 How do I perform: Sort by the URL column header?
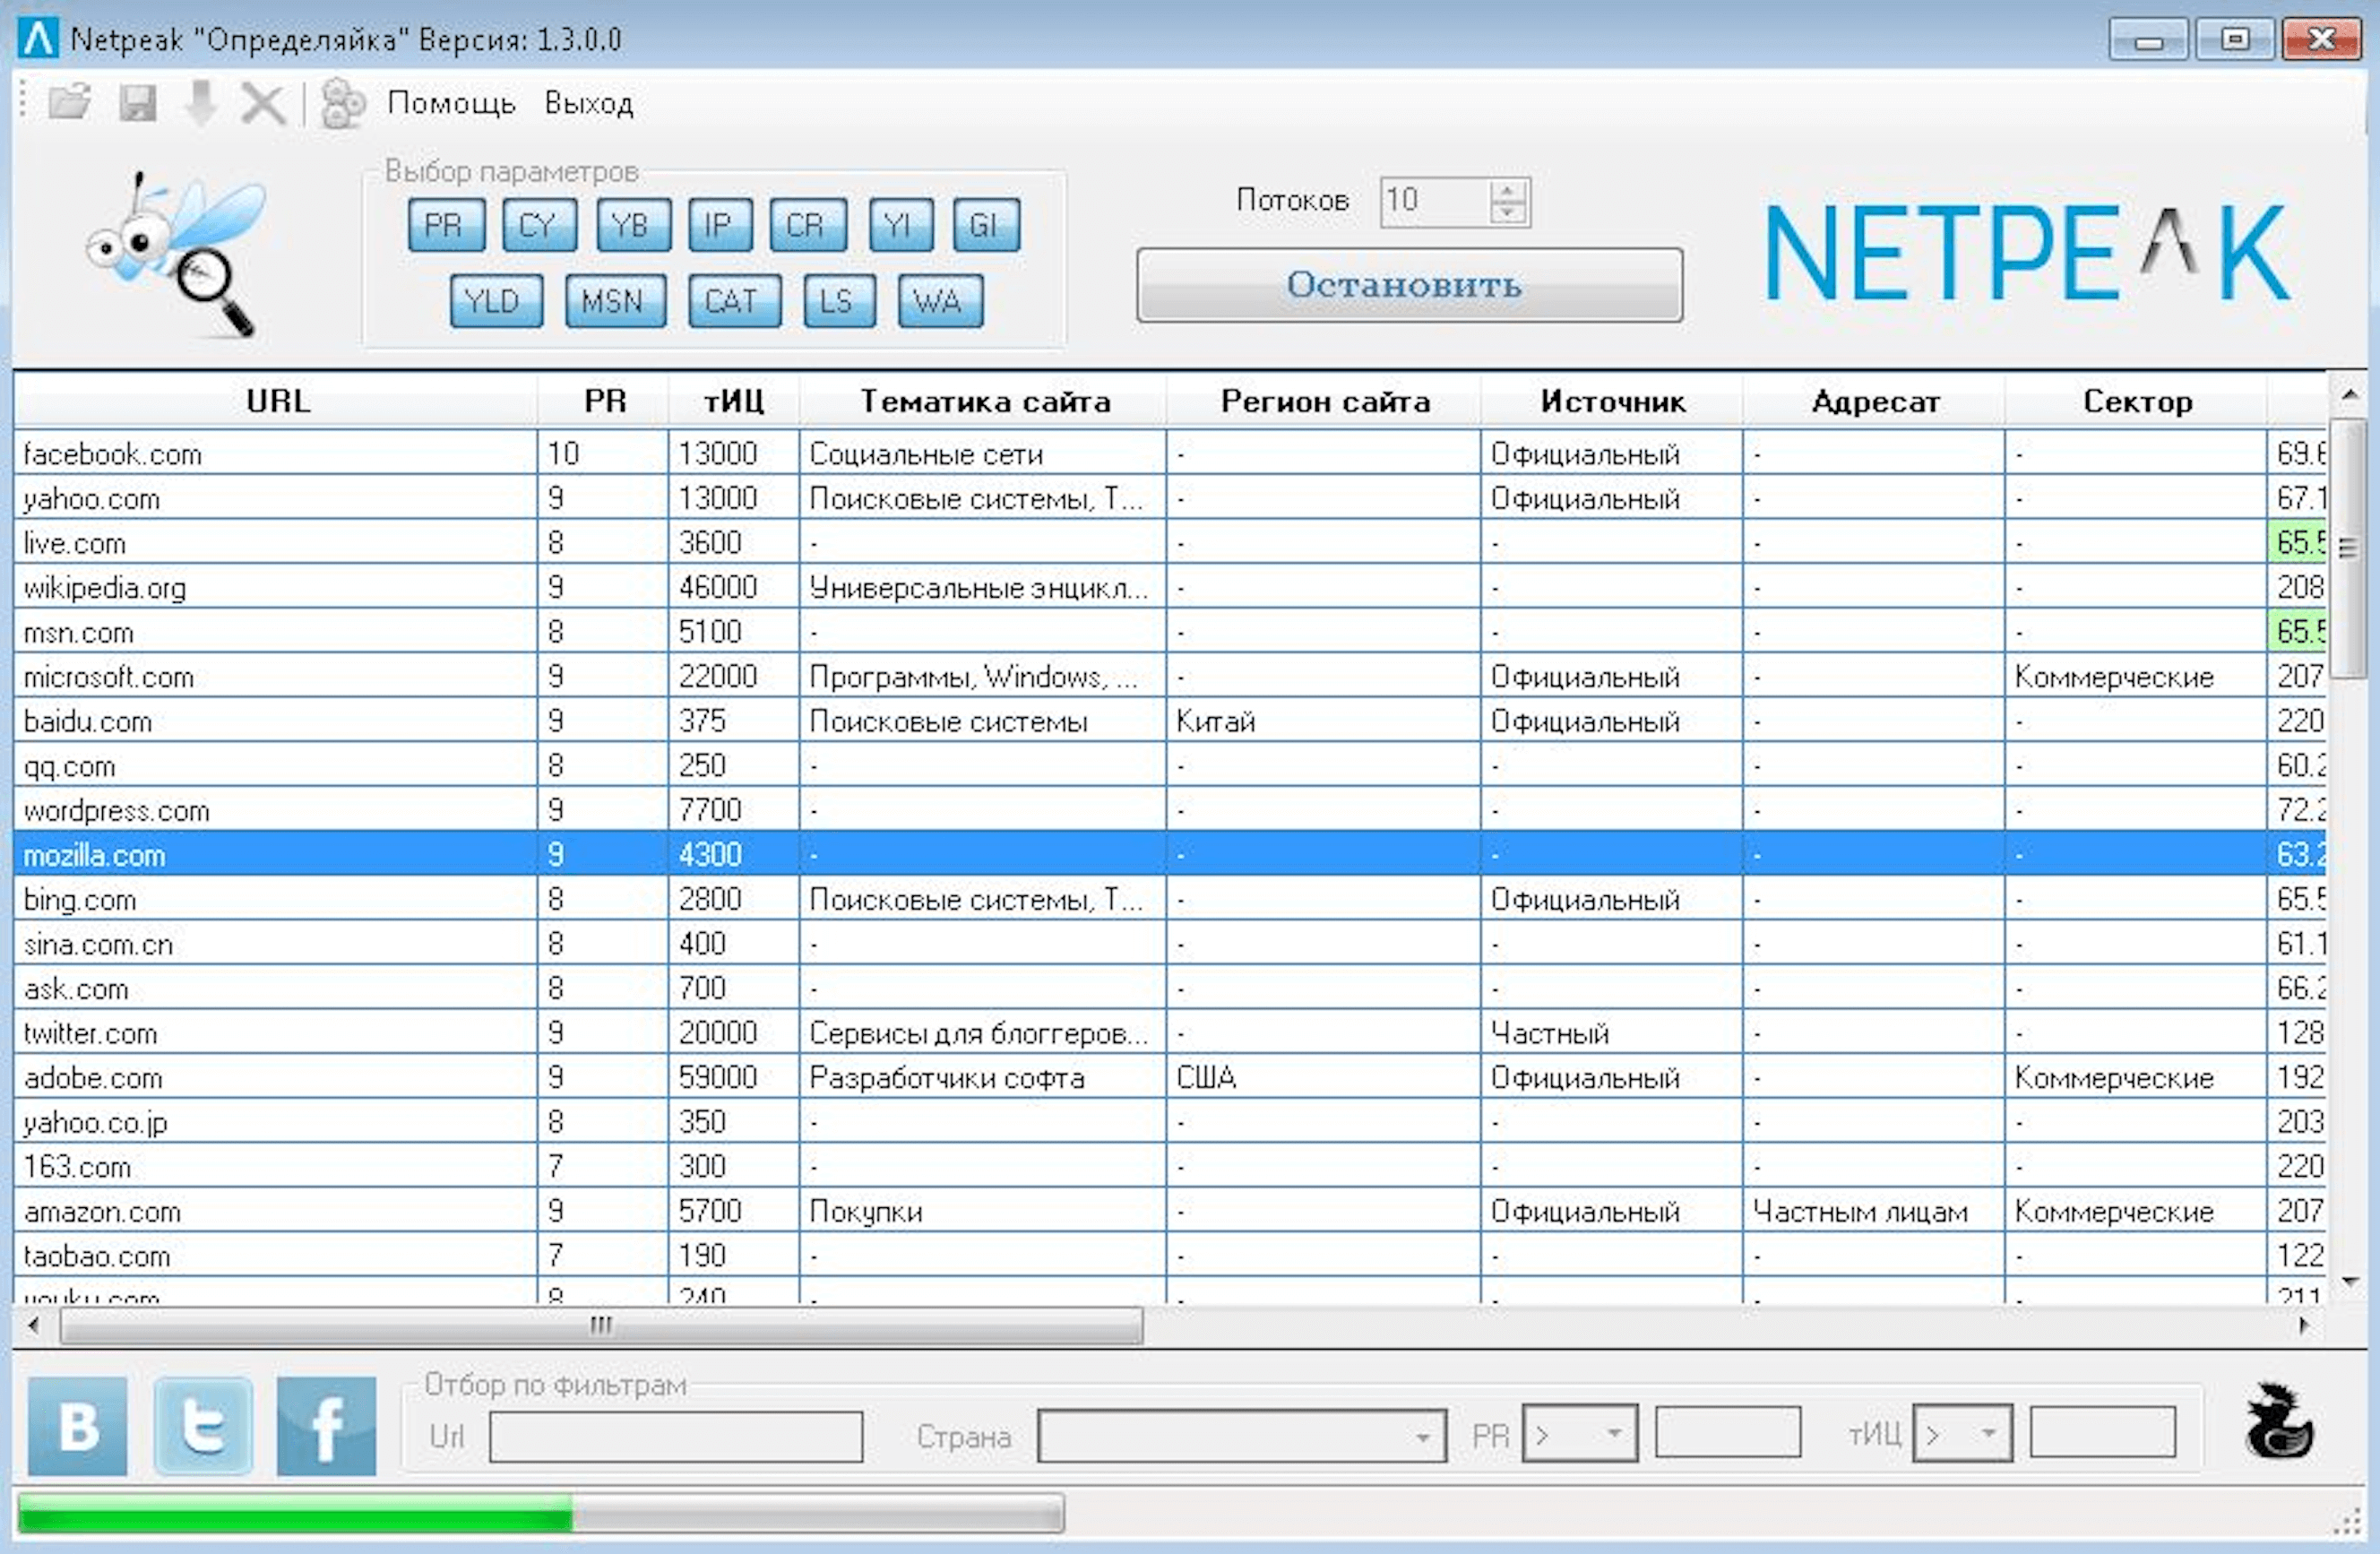click(x=276, y=401)
